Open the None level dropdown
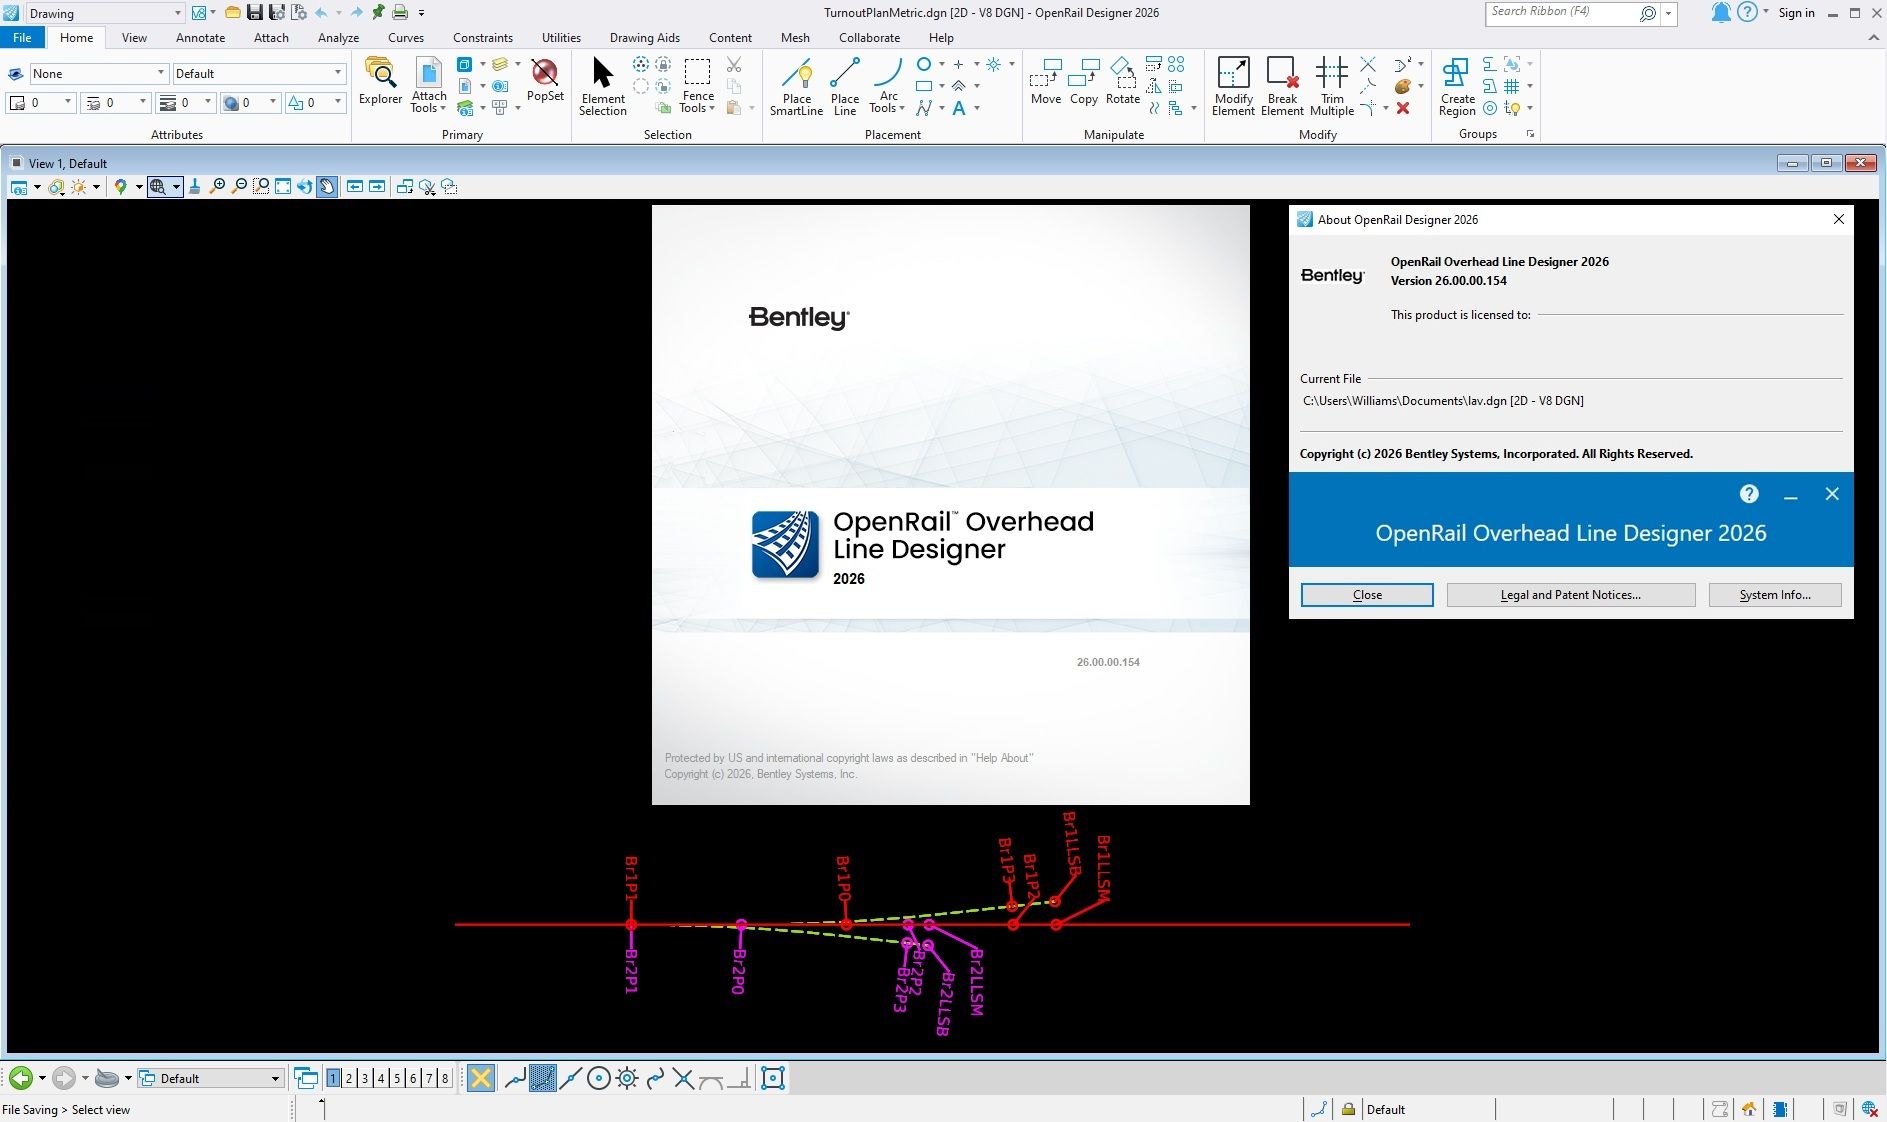Screen dimensions: 1887x1122 (x=98, y=73)
